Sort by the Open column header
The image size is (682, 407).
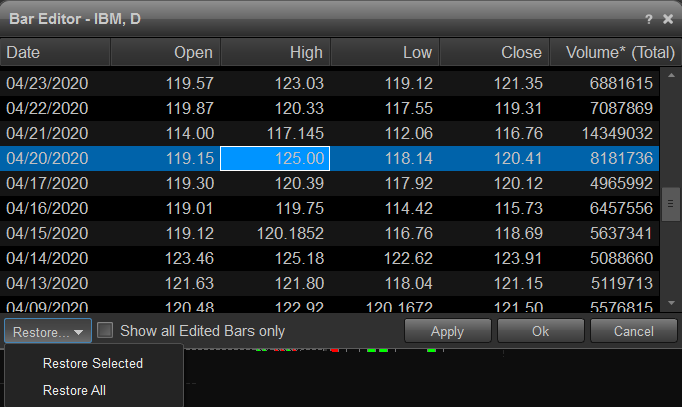click(x=165, y=52)
